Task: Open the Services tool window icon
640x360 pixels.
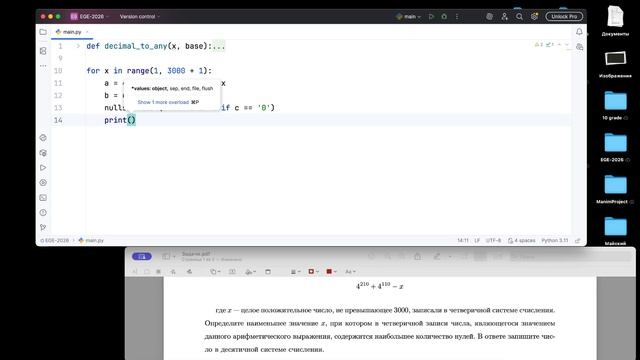Action: [x=43, y=153]
